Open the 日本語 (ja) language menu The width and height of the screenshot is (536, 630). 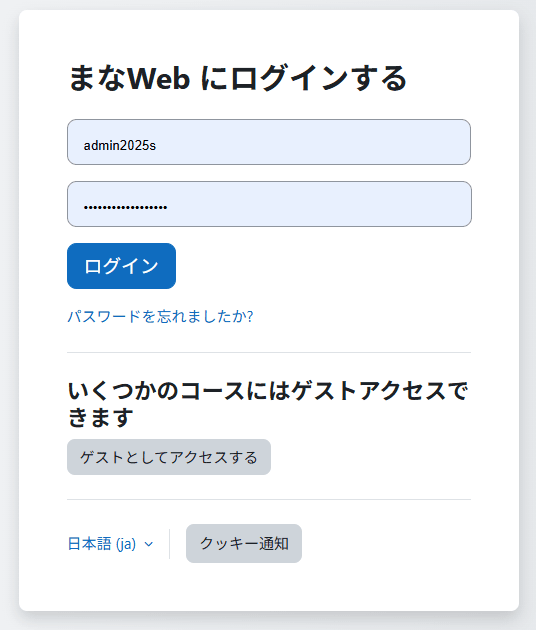(x=110, y=544)
